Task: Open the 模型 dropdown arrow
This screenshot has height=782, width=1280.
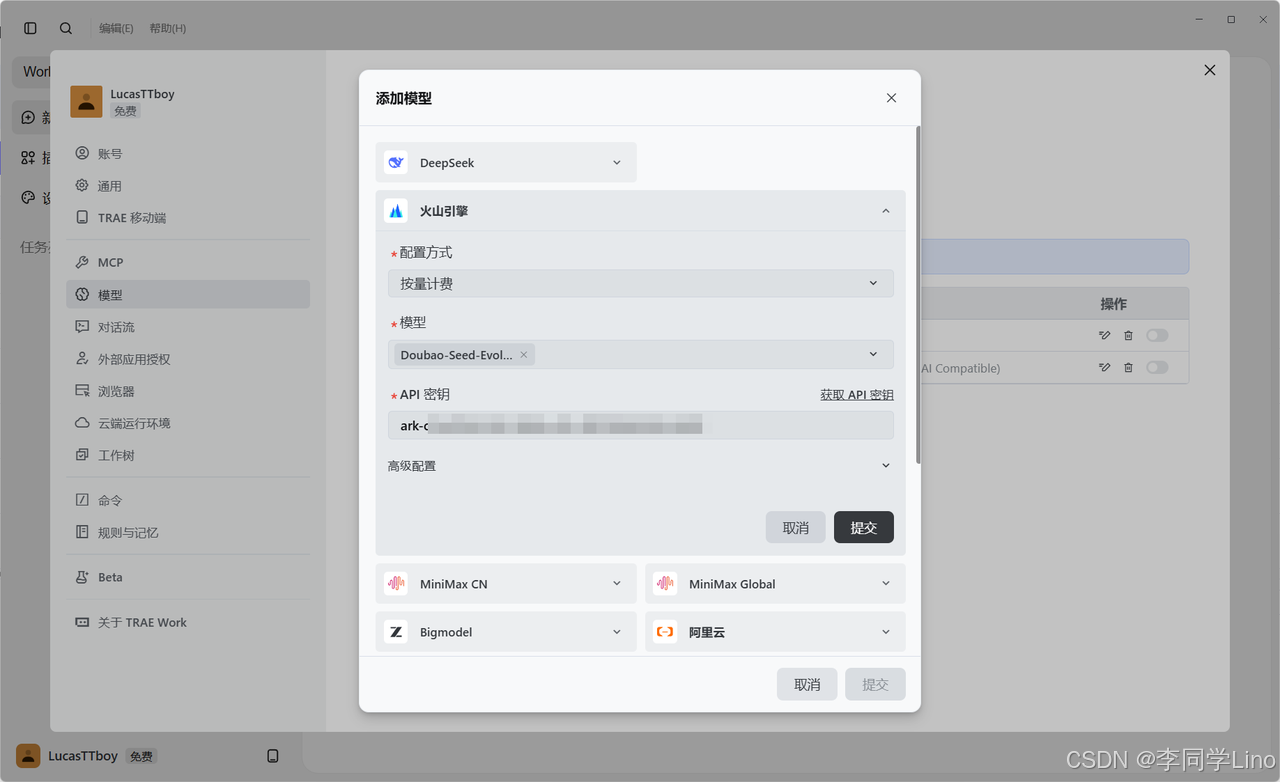Action: point(873,354)
